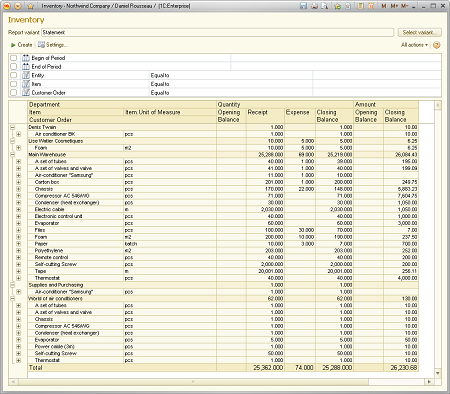Click the vertical scrollbar down arrow

438,373
